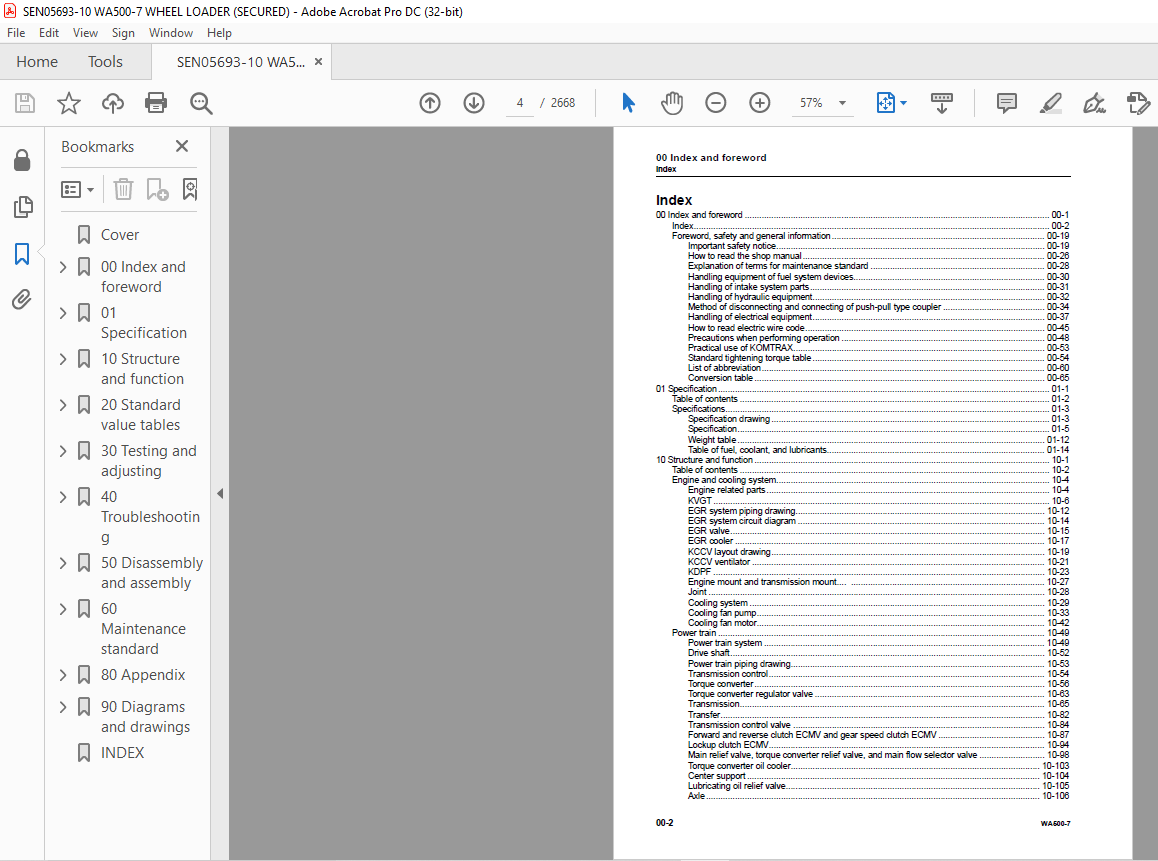Click the page number input field
This screenshot has height=861, width=1158.
click(520, 103)
